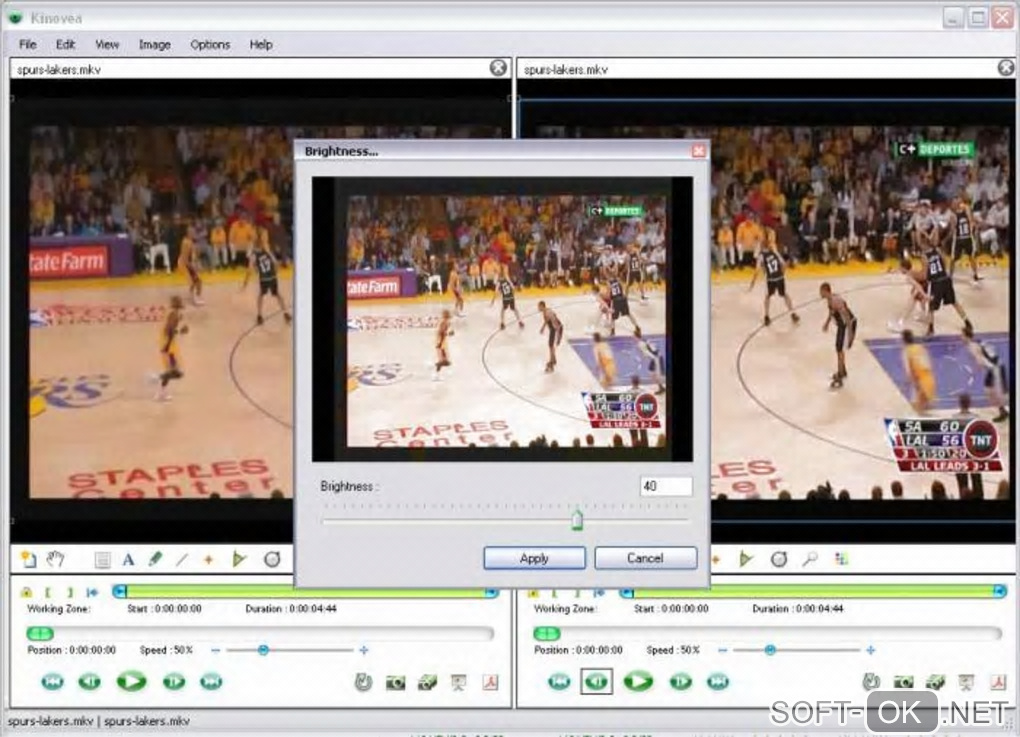The height and width of the screenshot is (737, 1020).
Task: Click the left player's position cursor
Action: [x=40, y=633]
